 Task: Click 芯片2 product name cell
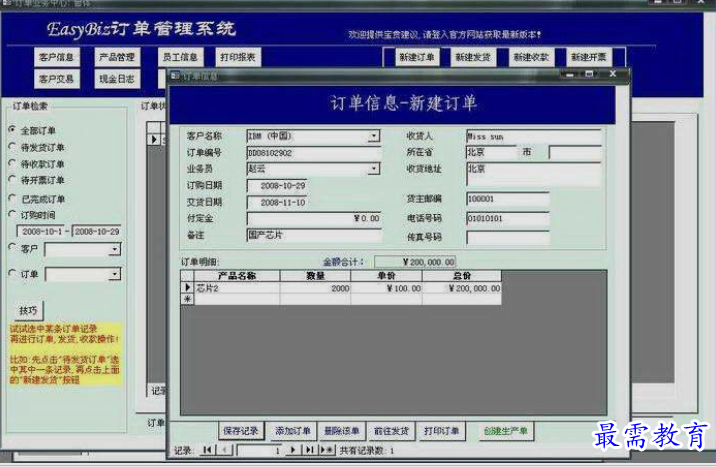click(237, 288)
